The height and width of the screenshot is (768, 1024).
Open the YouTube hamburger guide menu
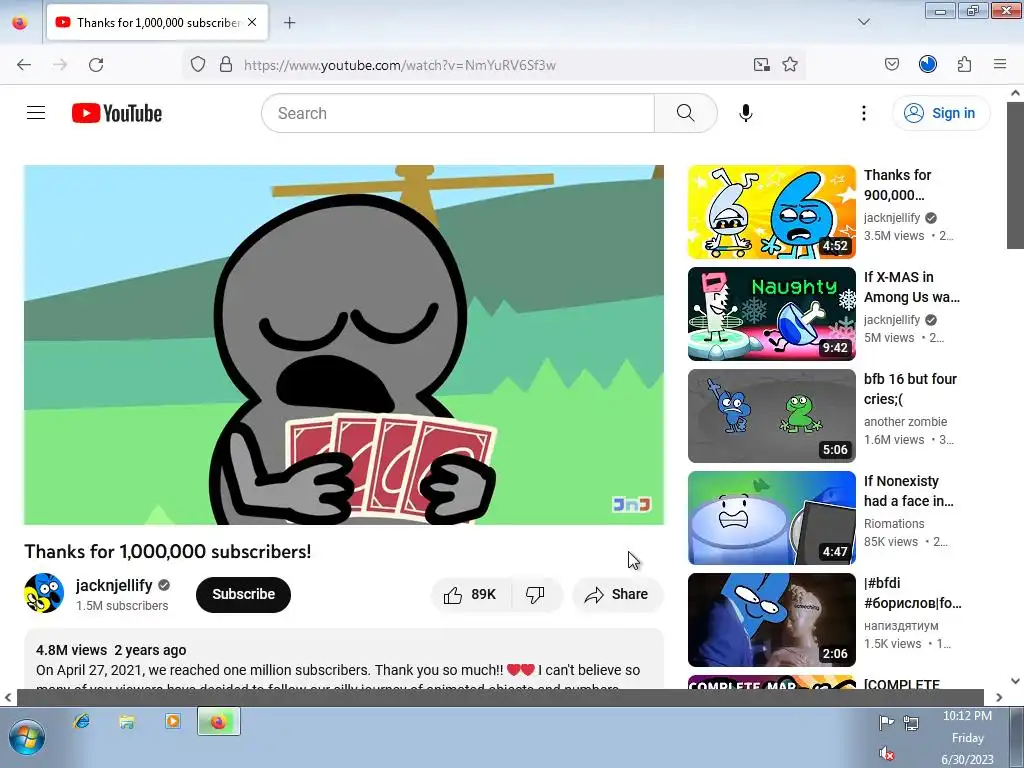point(36,113)
